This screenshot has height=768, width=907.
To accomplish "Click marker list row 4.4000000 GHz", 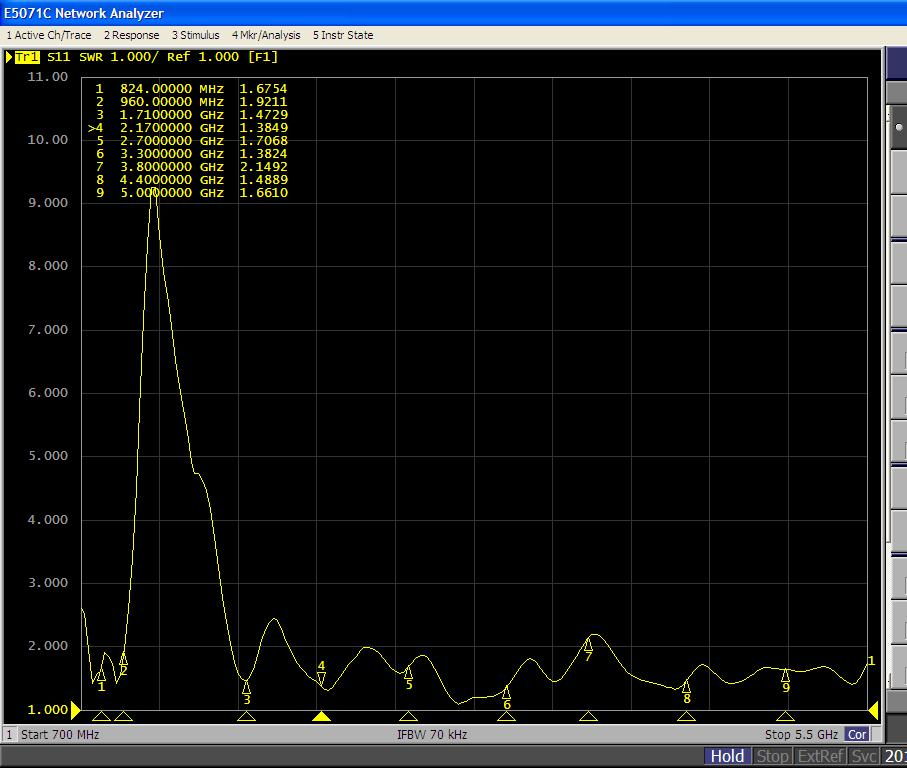I will pos(191,180).
